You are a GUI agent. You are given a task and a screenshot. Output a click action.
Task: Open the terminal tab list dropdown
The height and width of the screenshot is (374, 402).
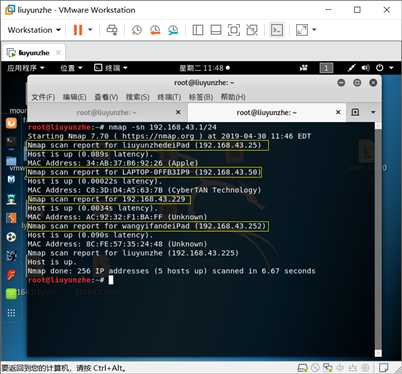click(x=373, y=112)
